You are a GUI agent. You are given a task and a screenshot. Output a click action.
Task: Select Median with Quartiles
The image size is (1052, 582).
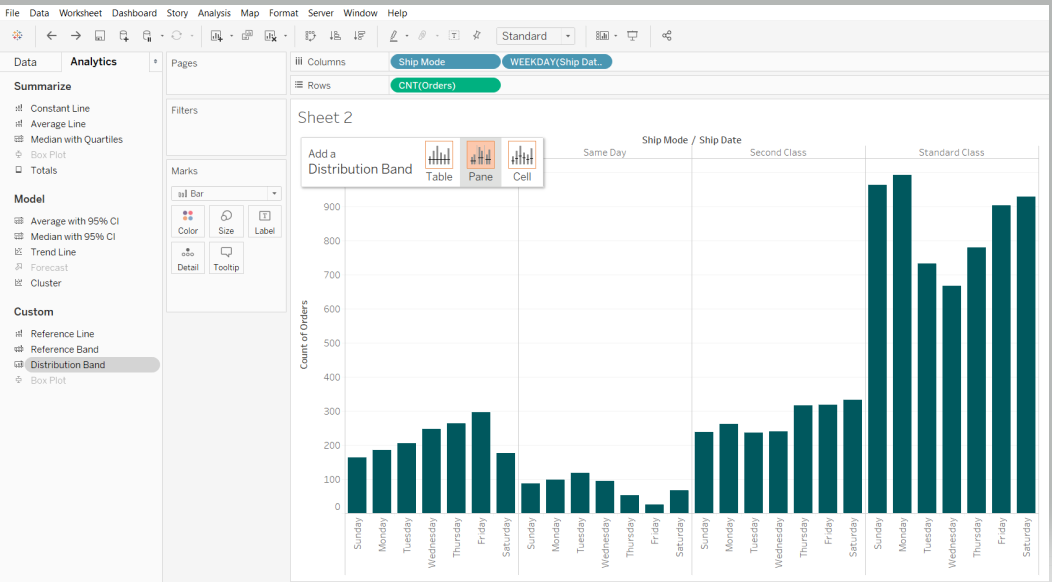76,139
